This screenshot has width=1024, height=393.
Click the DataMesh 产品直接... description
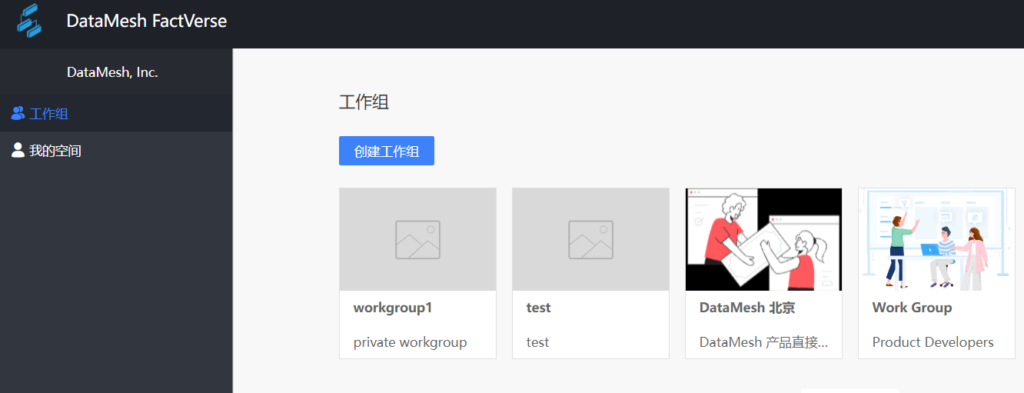[x=764, y=342]
